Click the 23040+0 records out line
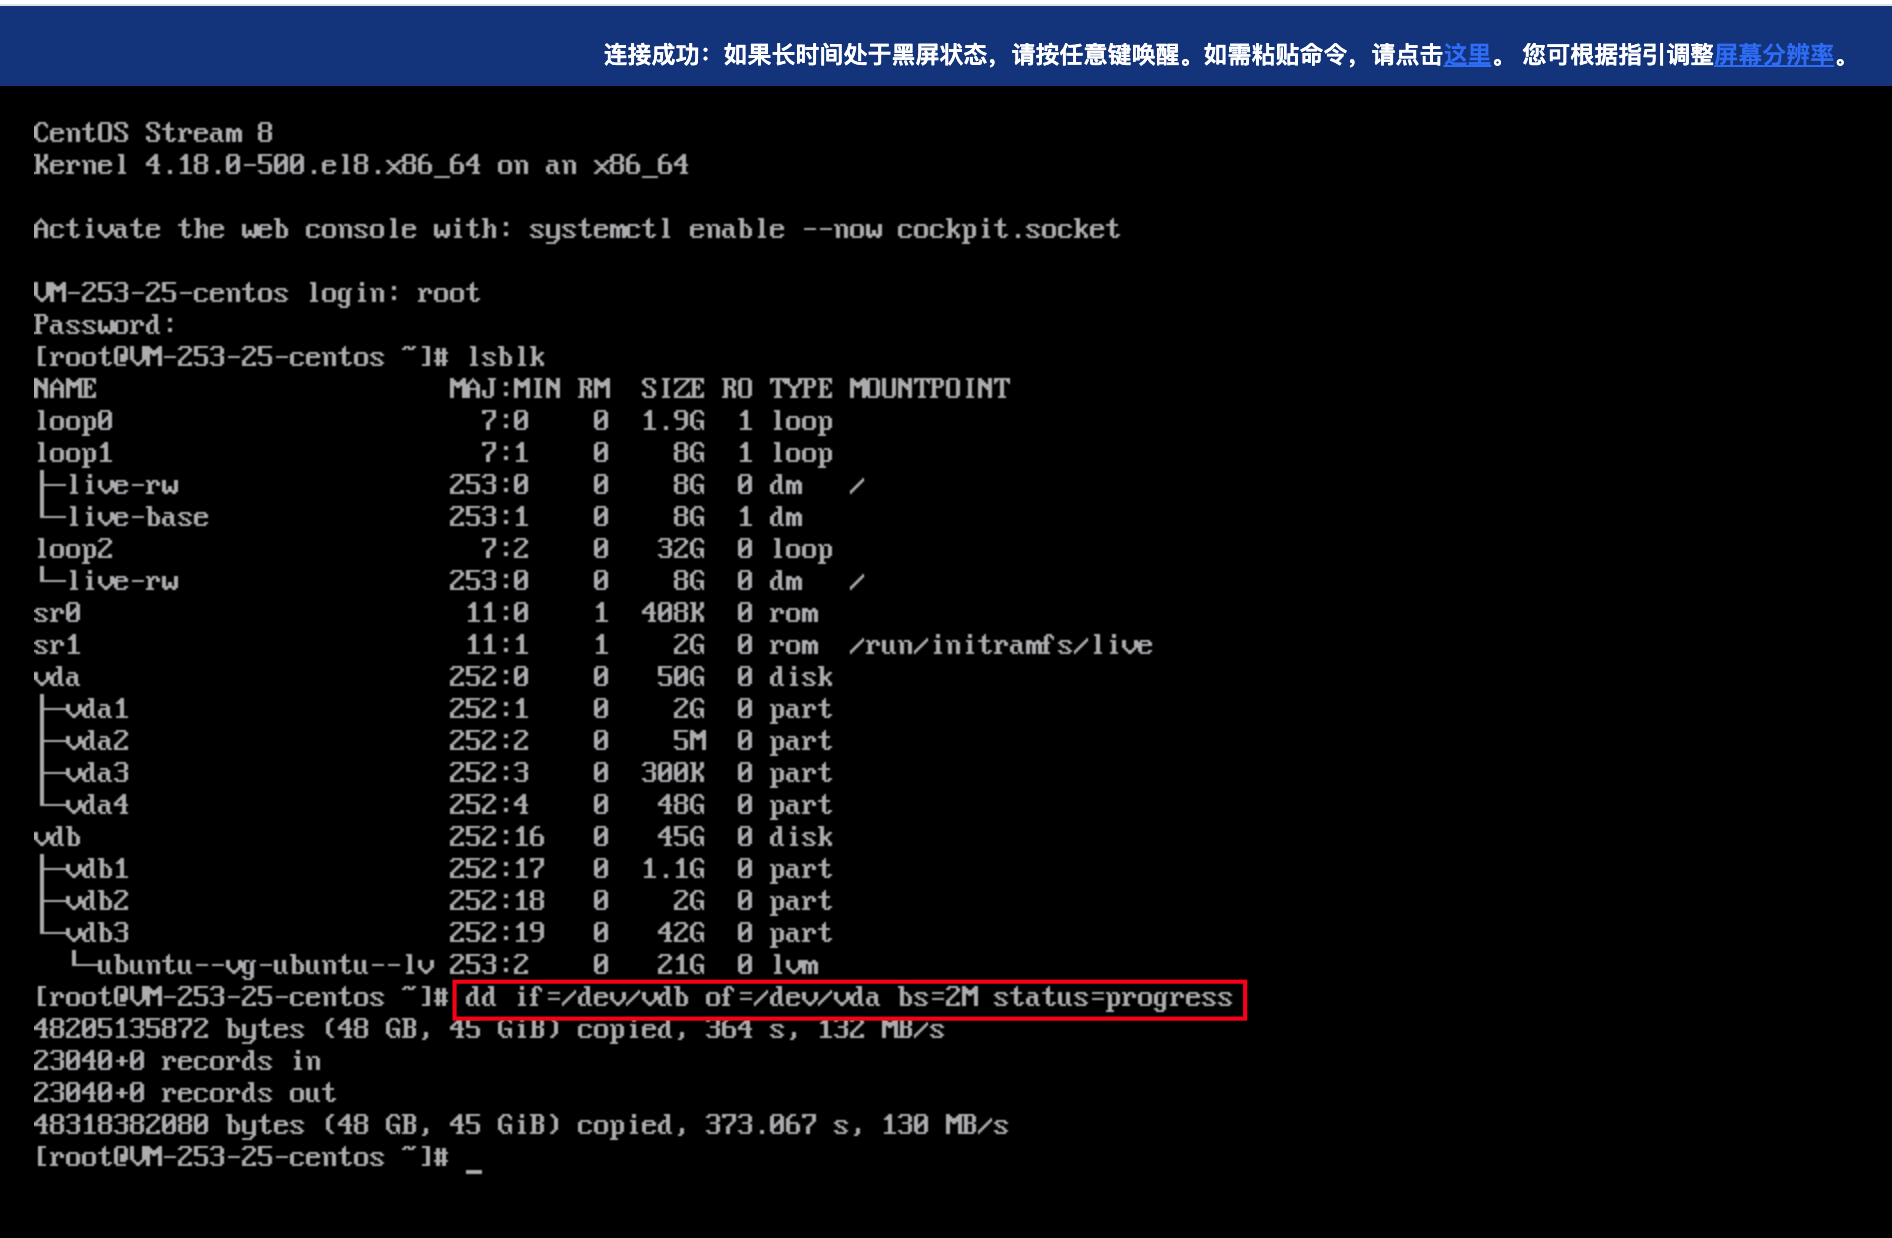The width and height of the screenshot is (1892, 1238). point(184,1093)
